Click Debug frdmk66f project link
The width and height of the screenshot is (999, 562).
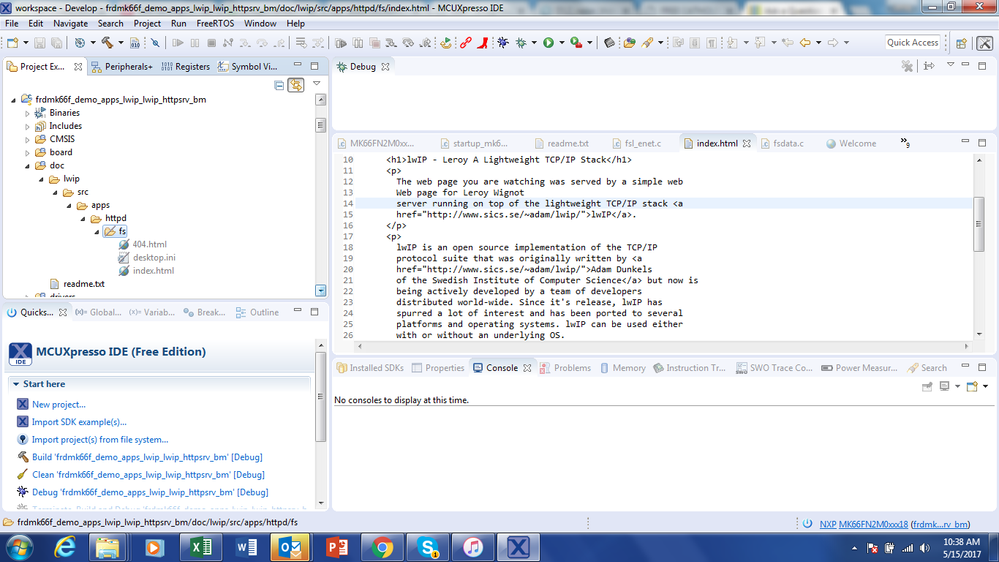coord(150,492)
